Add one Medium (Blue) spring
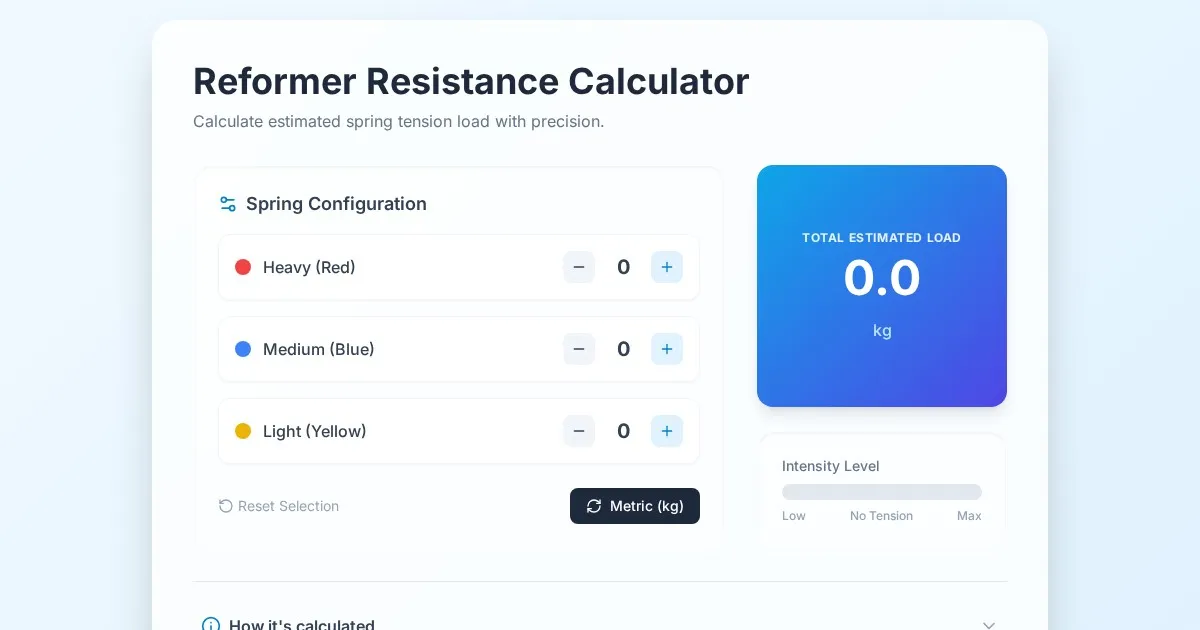This screenshot has width=1200, height=630. click(667, 349)
